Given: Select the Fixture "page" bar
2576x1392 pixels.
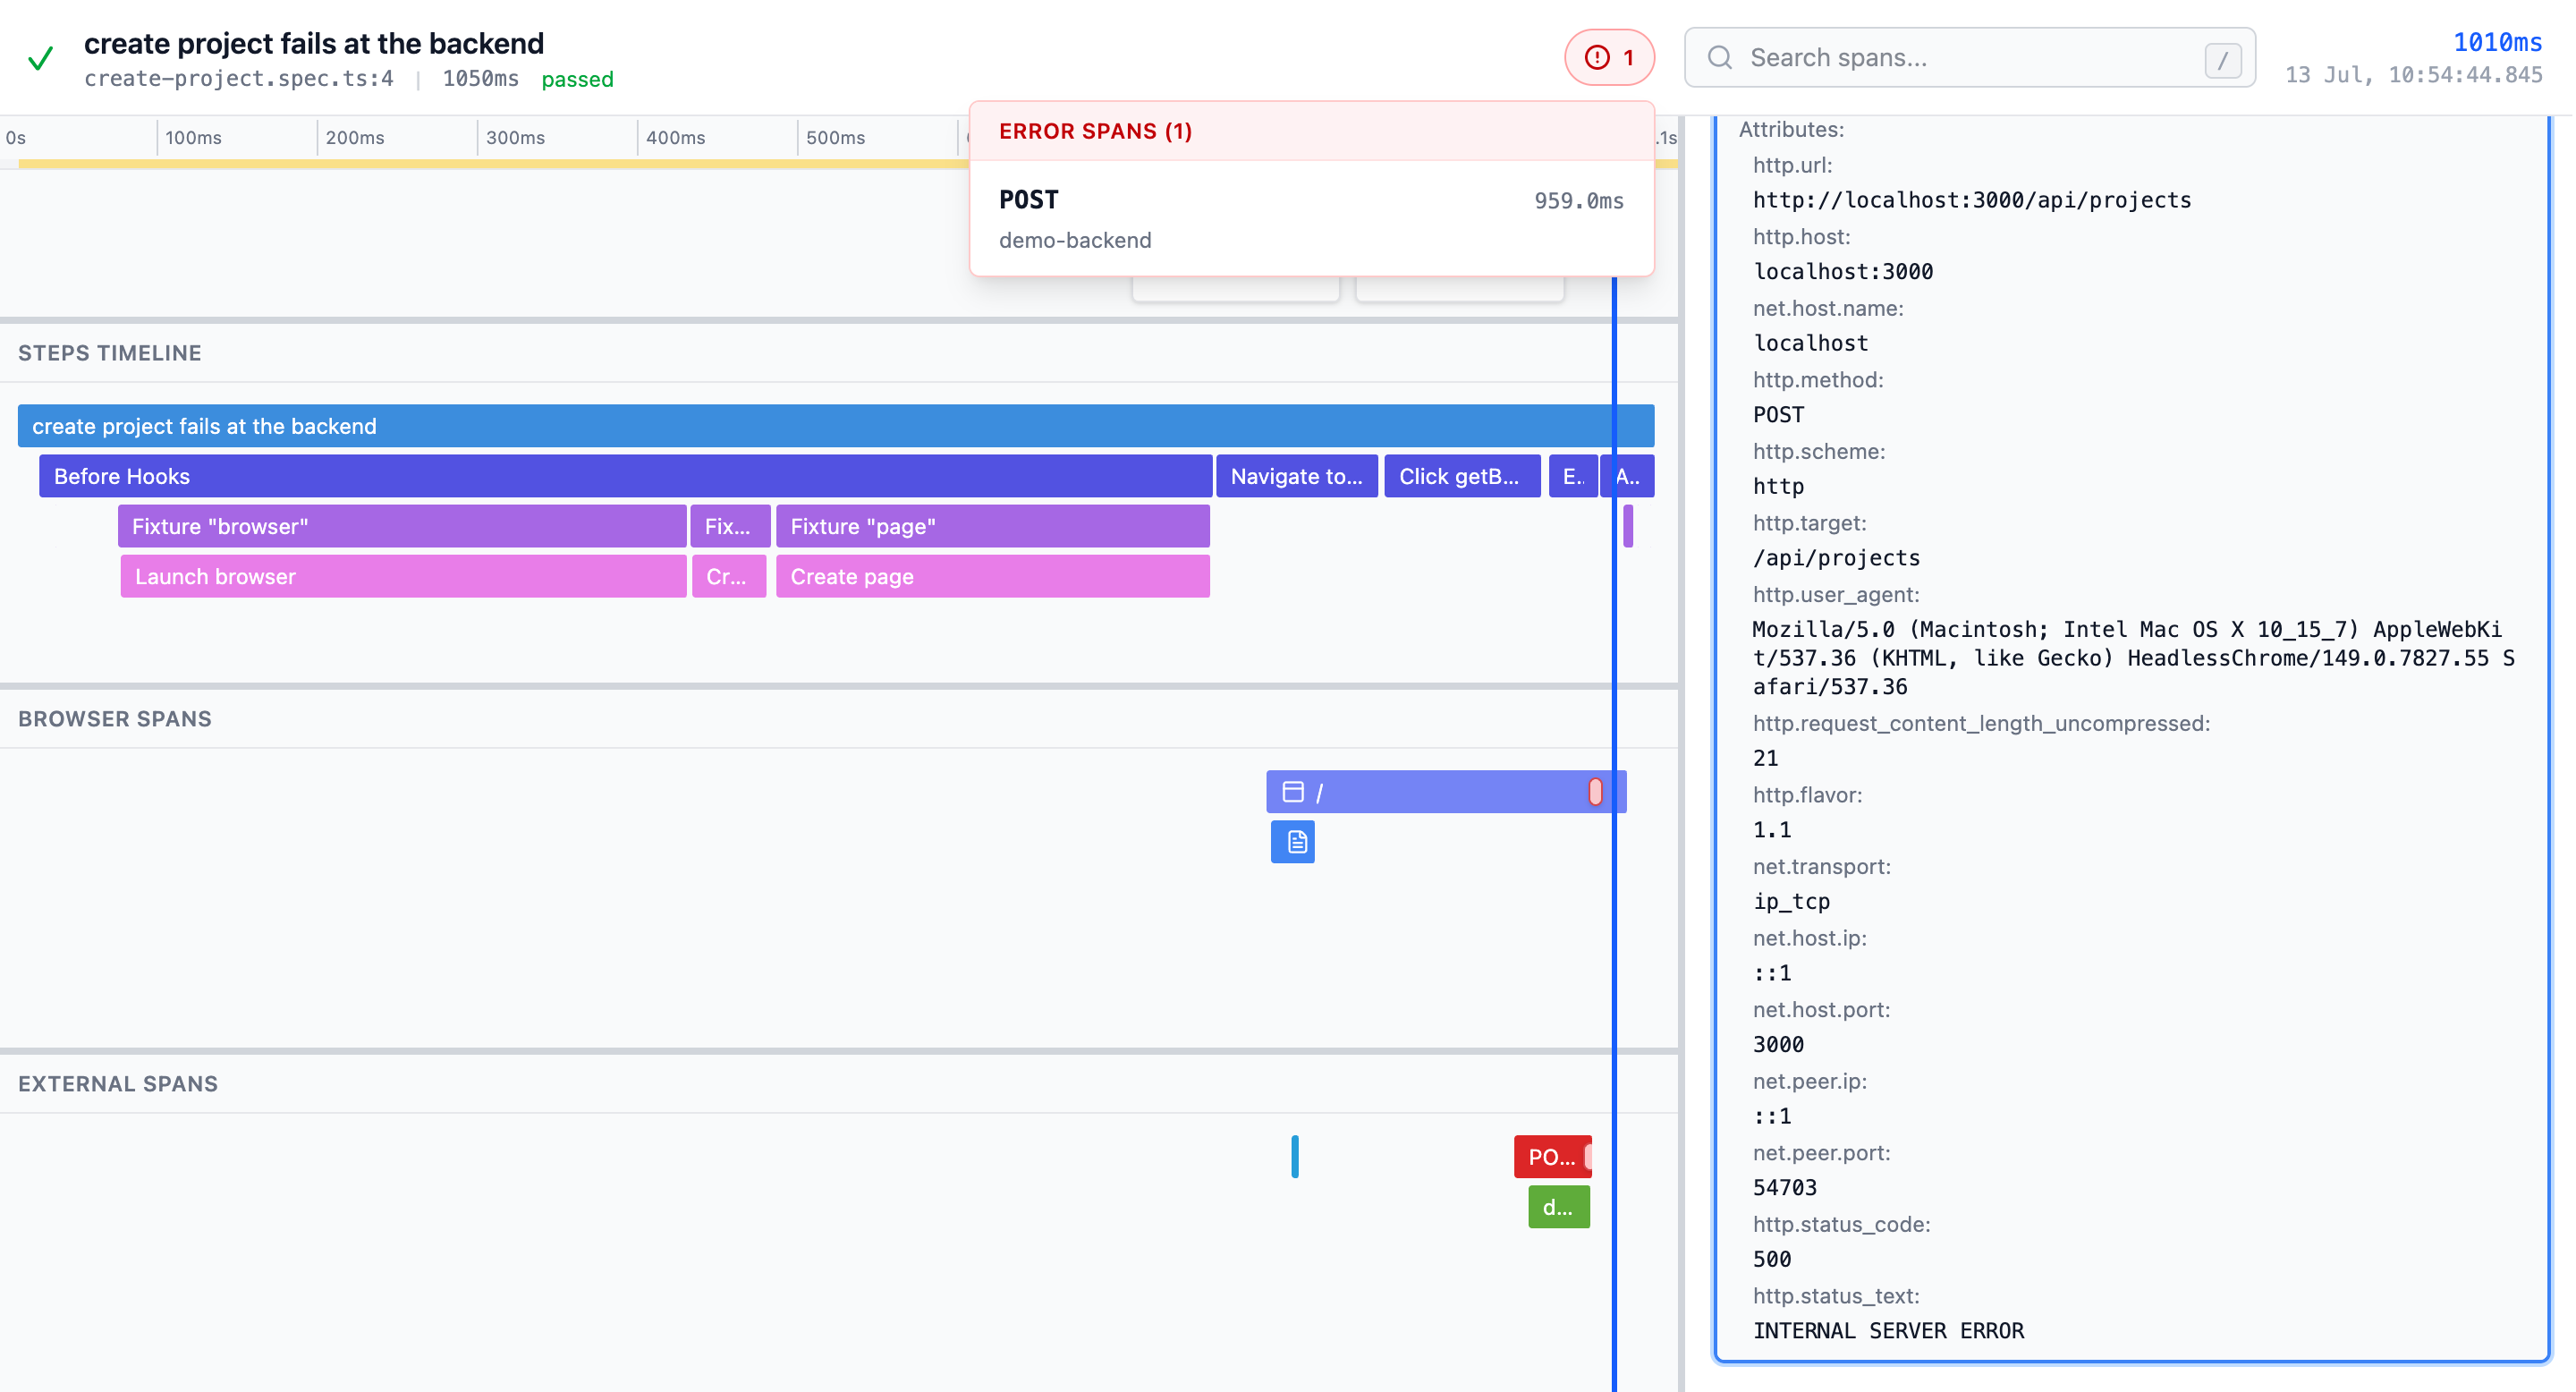Looking at the screenshot, I should click(x=992, y=526).
